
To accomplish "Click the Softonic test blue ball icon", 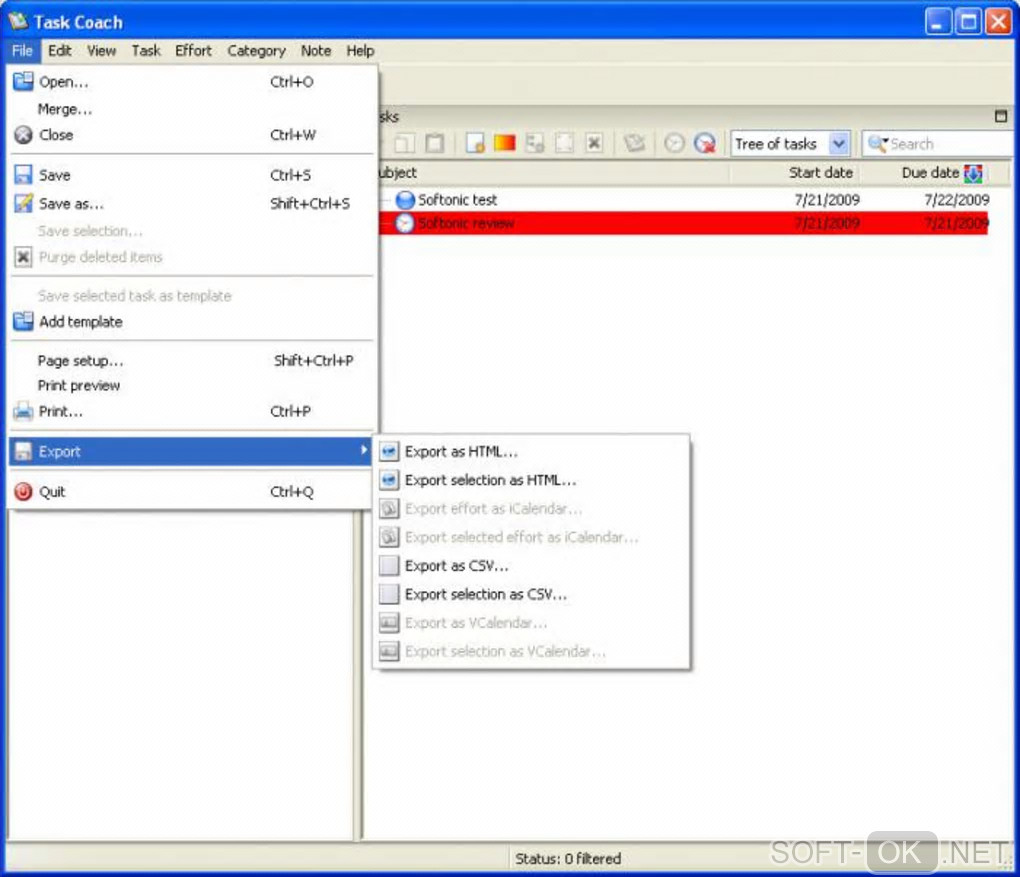I will (405, 200).
